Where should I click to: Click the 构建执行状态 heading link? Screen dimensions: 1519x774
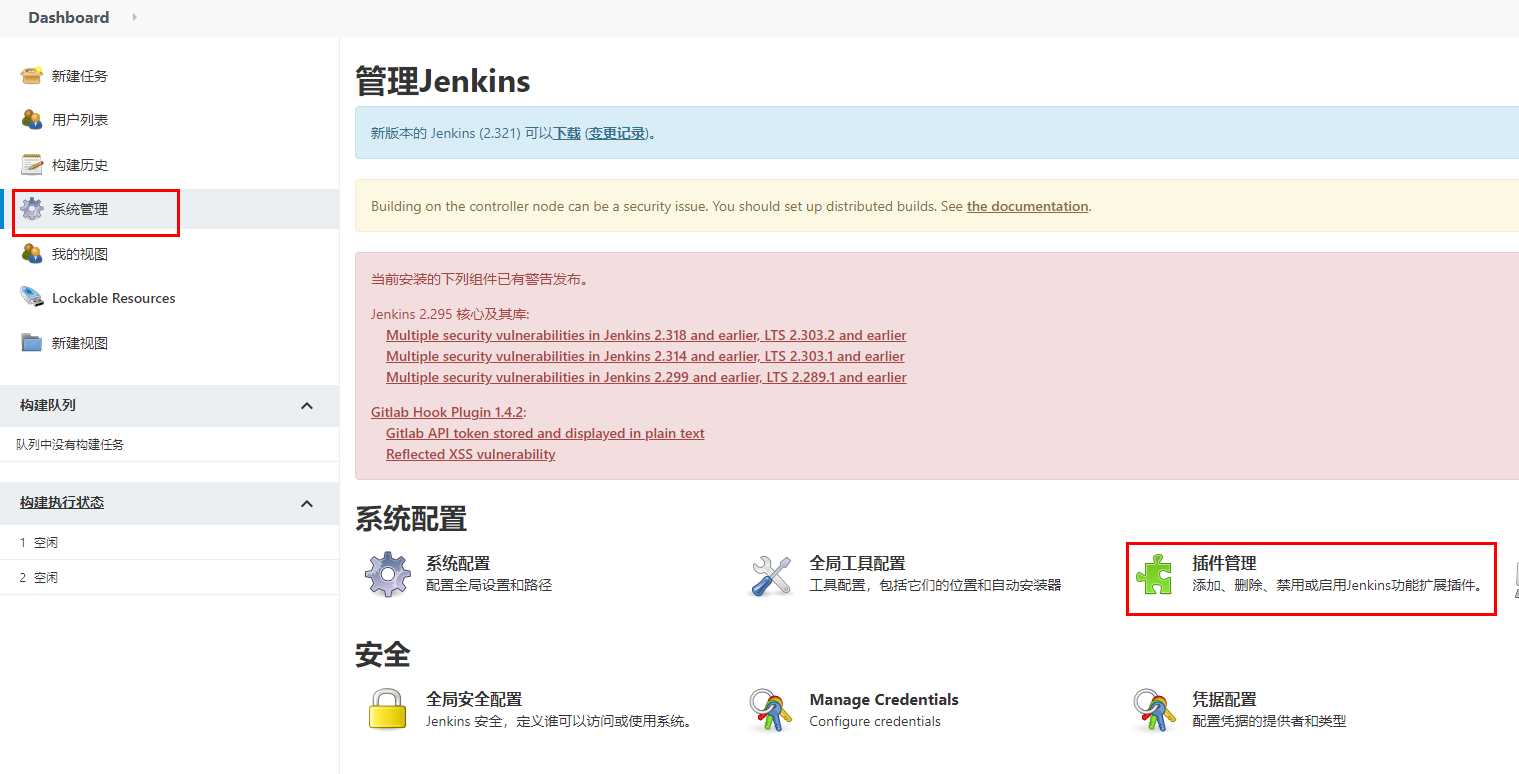tap(62, 502)
